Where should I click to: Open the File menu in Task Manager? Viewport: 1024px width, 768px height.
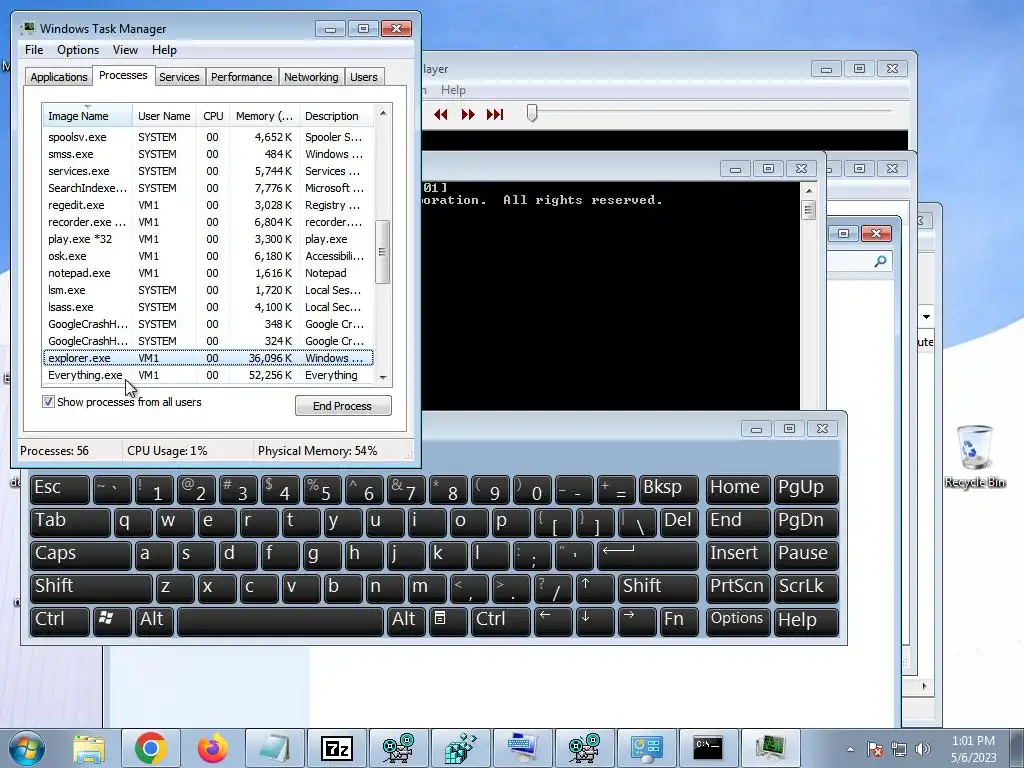34,50
